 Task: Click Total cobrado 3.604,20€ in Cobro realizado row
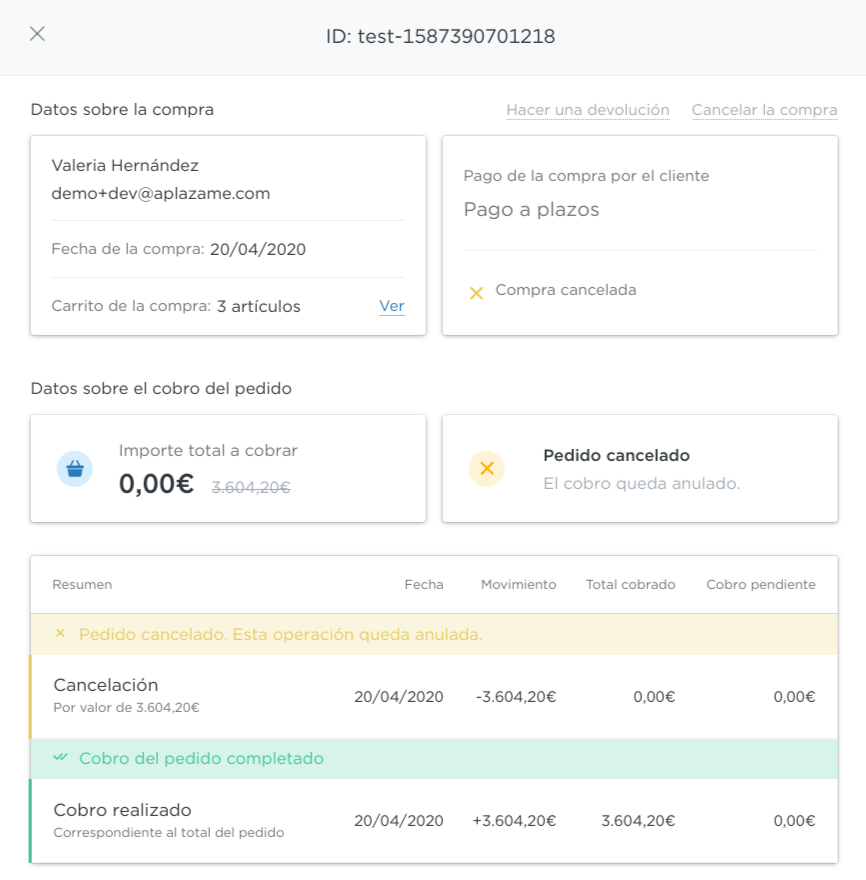638,821
